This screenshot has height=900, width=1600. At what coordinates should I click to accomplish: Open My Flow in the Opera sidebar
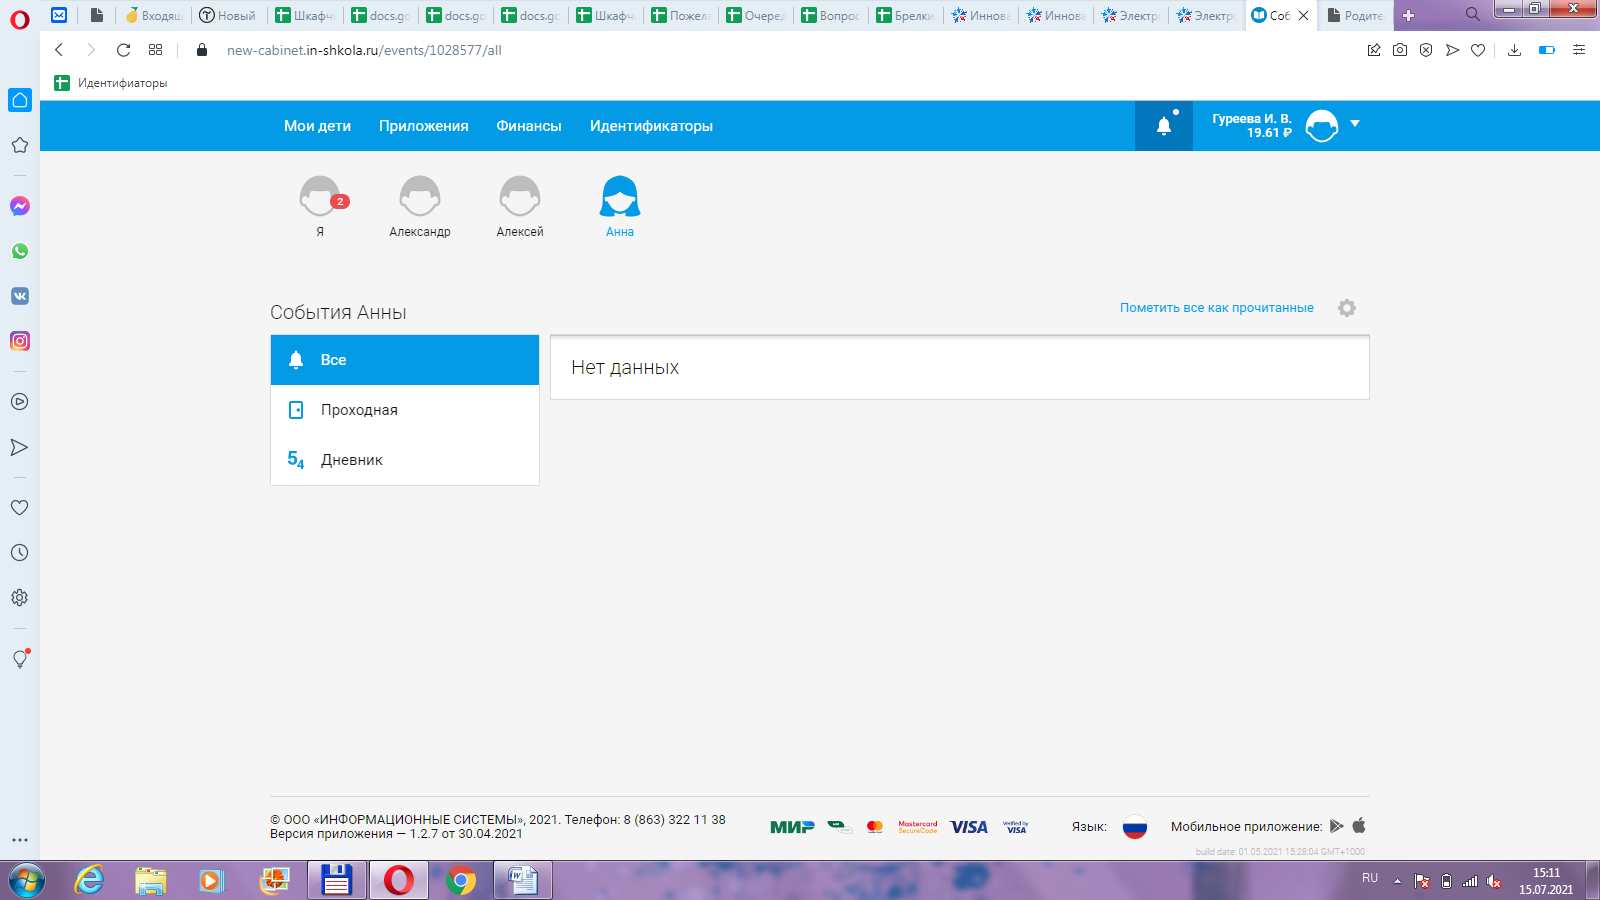click(x=19, y=447)
